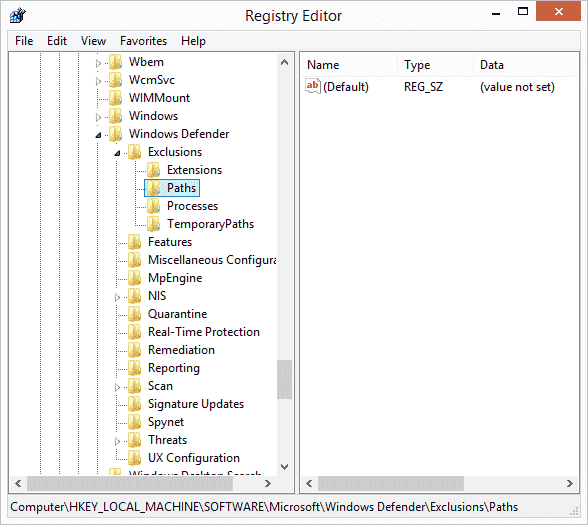The width and height of the screenshot is (588, 525).
Task: Click the Signature Updates folder icon
Action: pos(135,404)
